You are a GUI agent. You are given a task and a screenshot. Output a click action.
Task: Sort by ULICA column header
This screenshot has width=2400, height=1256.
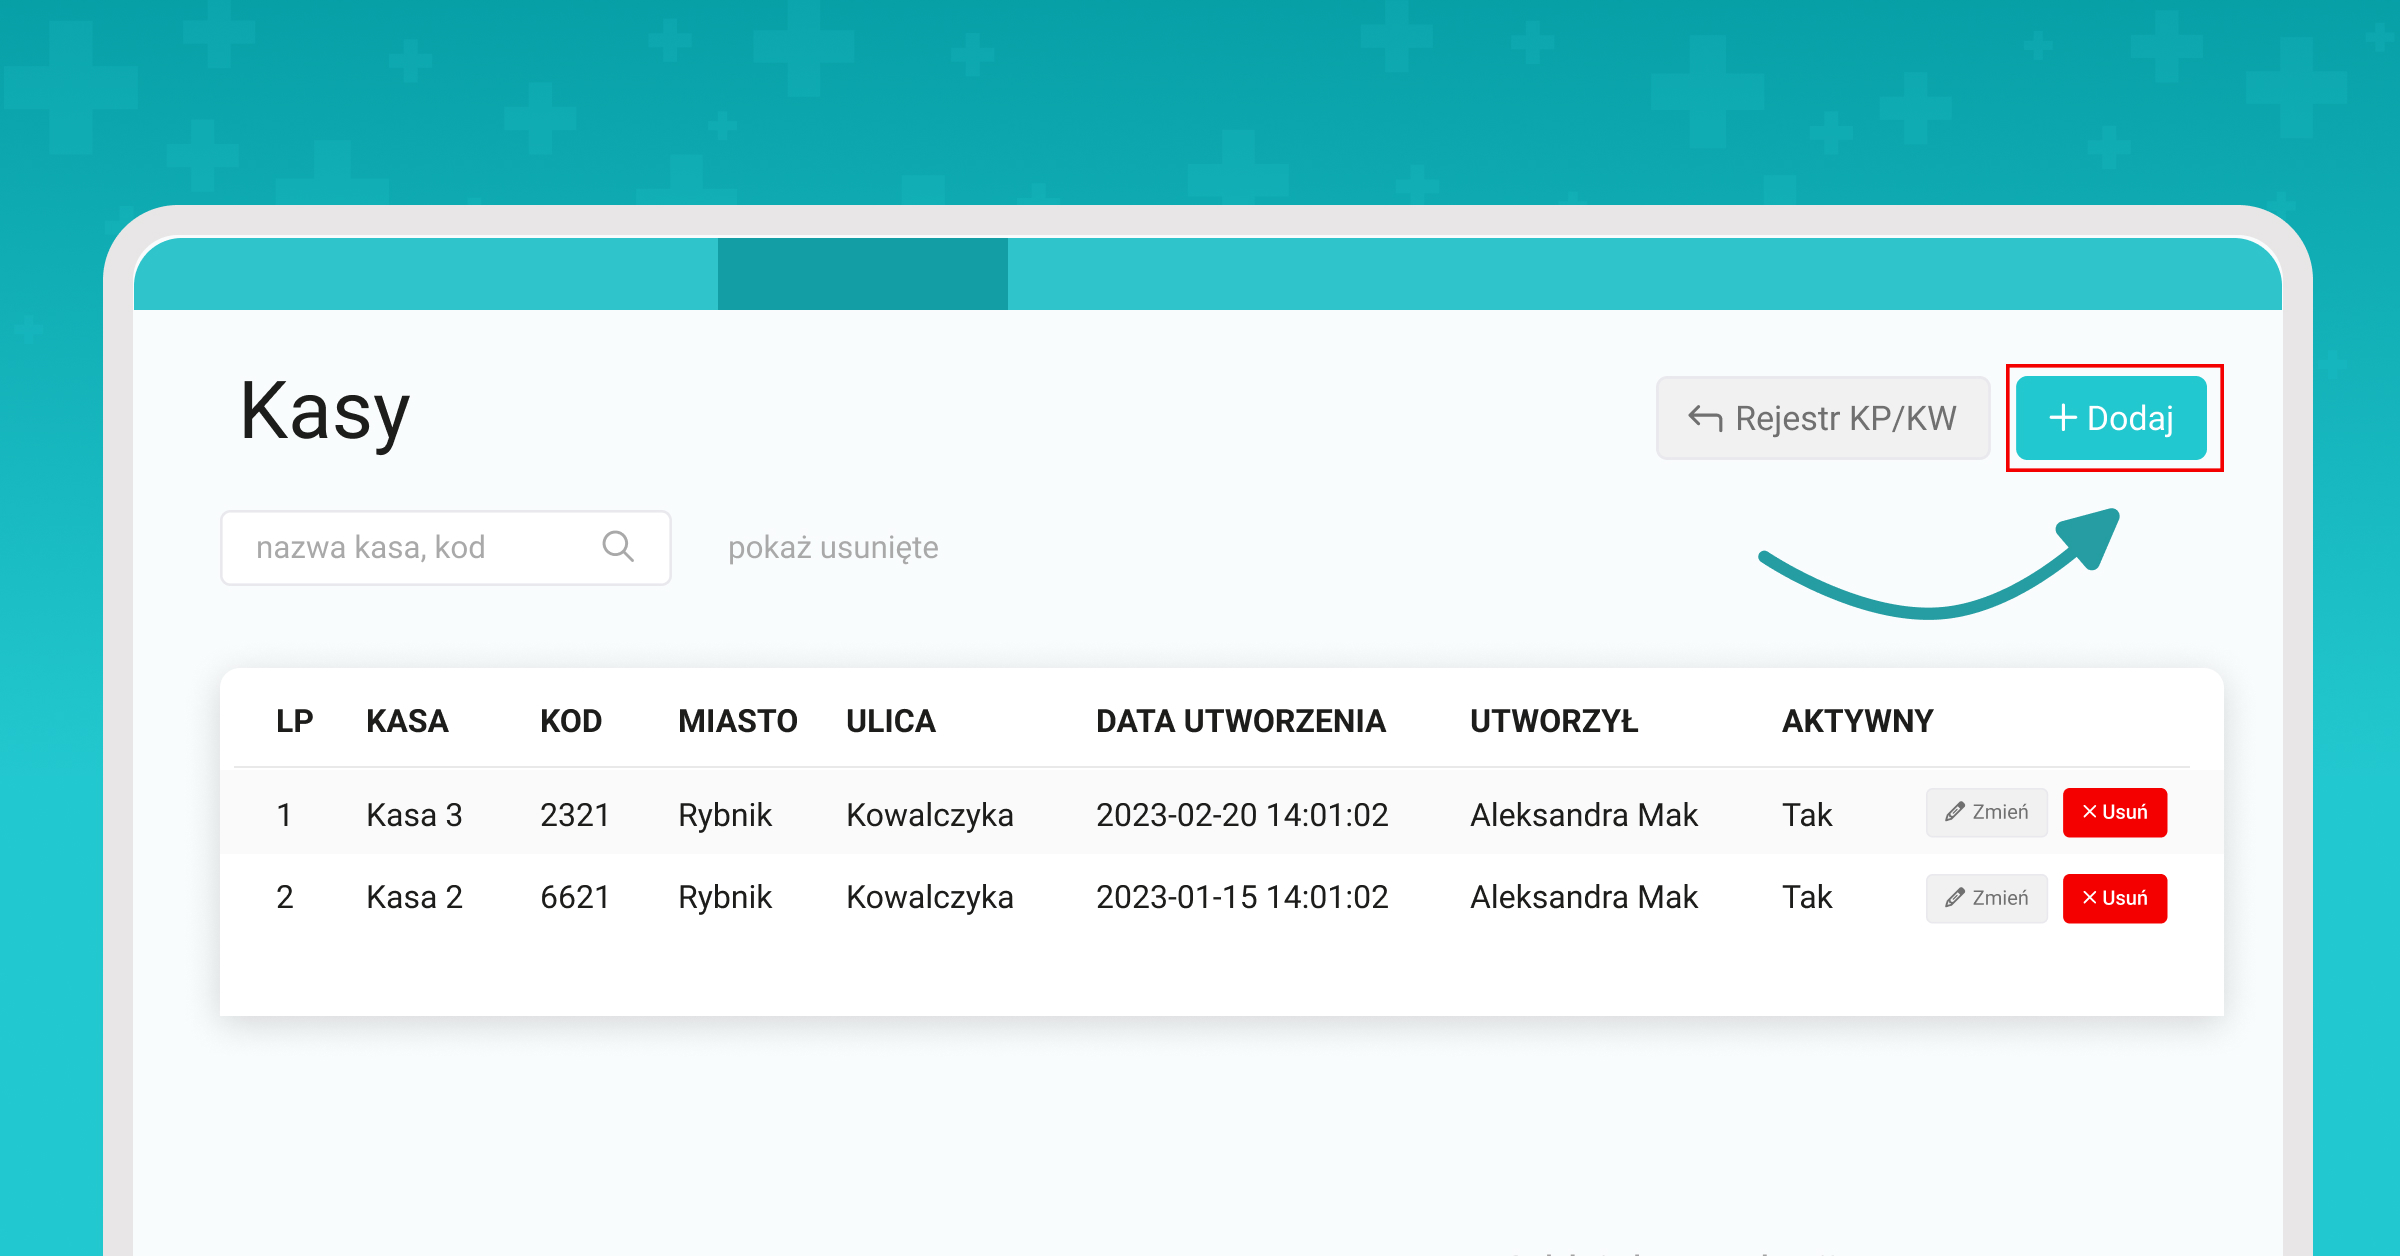[891, 721]
